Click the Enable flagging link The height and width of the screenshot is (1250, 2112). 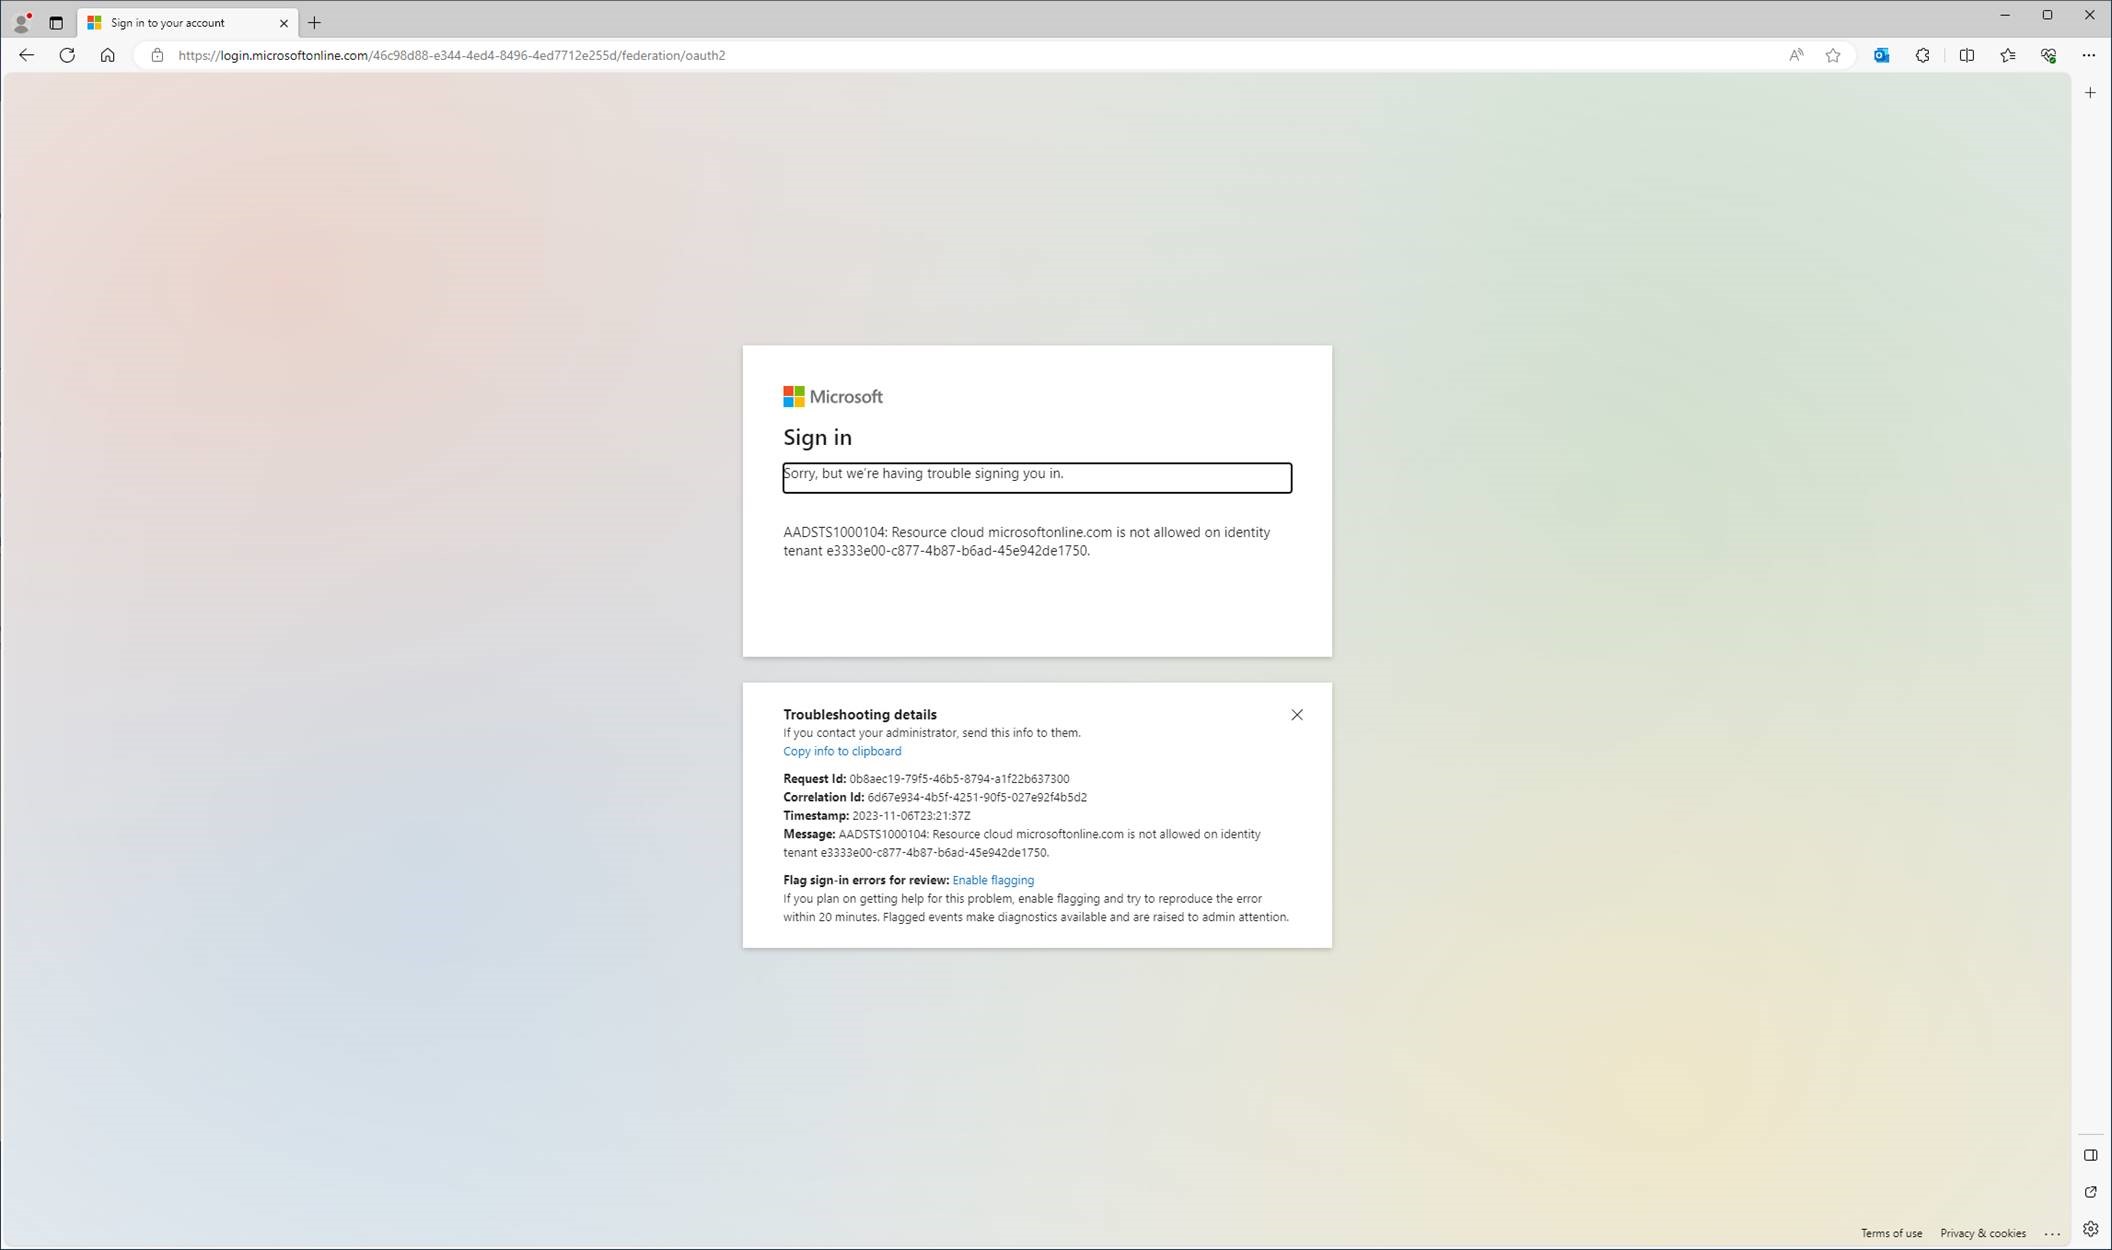[x=992, y=880]
